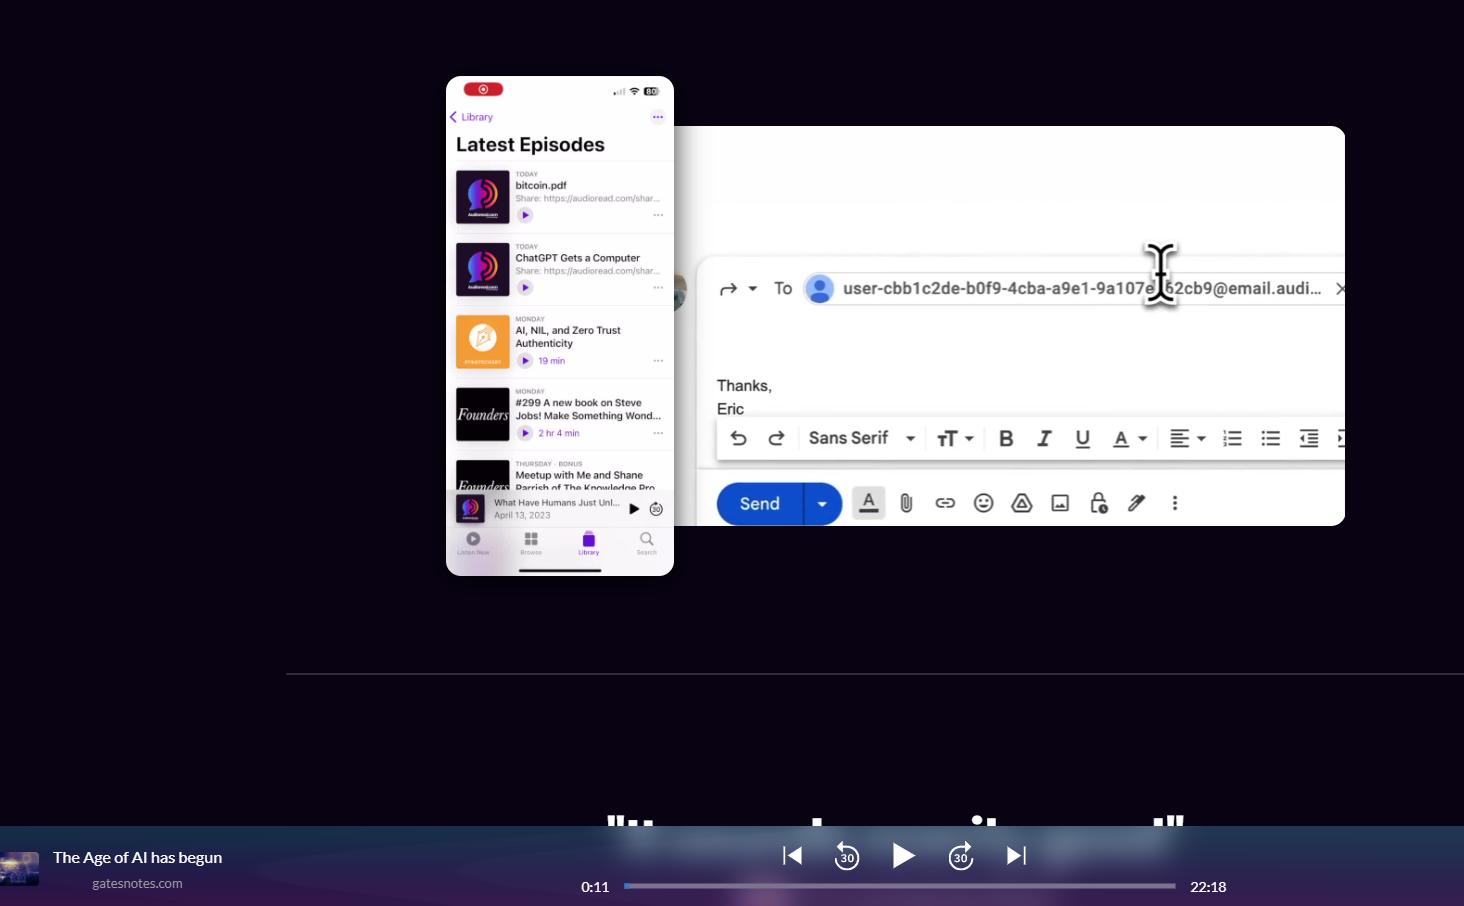Image resolution: width=1464 pixels, height=906 pixels.
Task: Open the Send options arrow
Action: coord(821,503)
